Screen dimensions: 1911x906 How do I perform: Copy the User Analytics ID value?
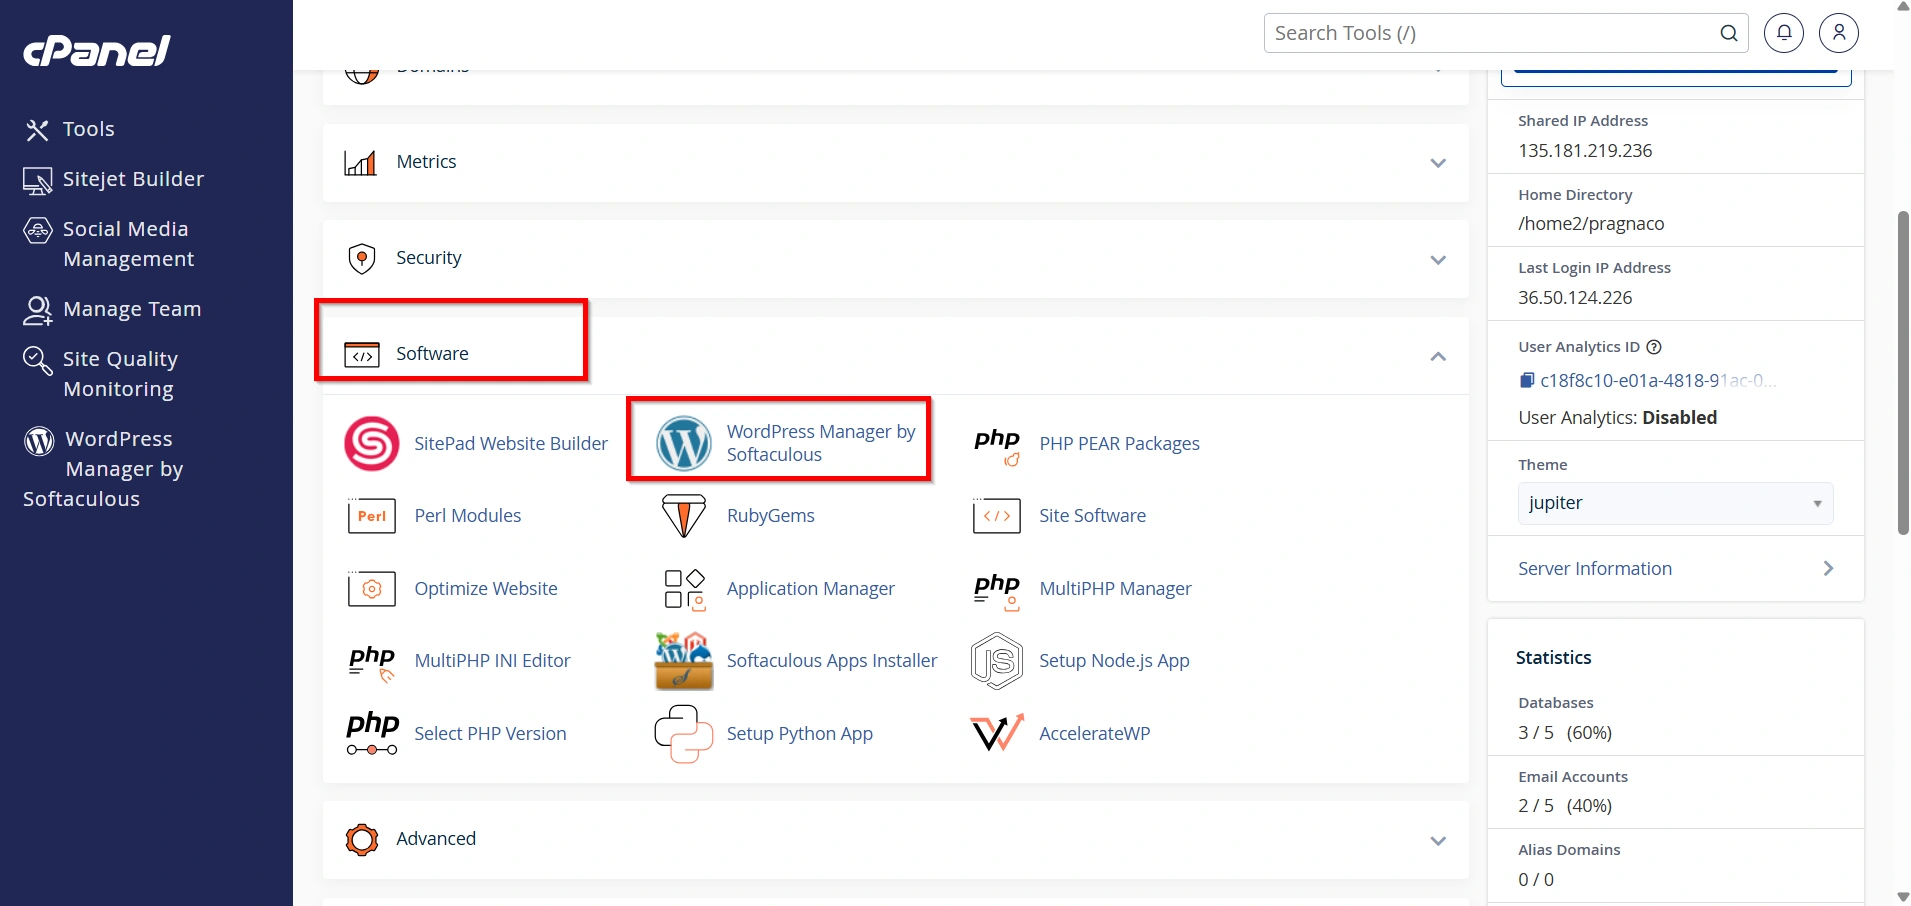(1527, 380)
